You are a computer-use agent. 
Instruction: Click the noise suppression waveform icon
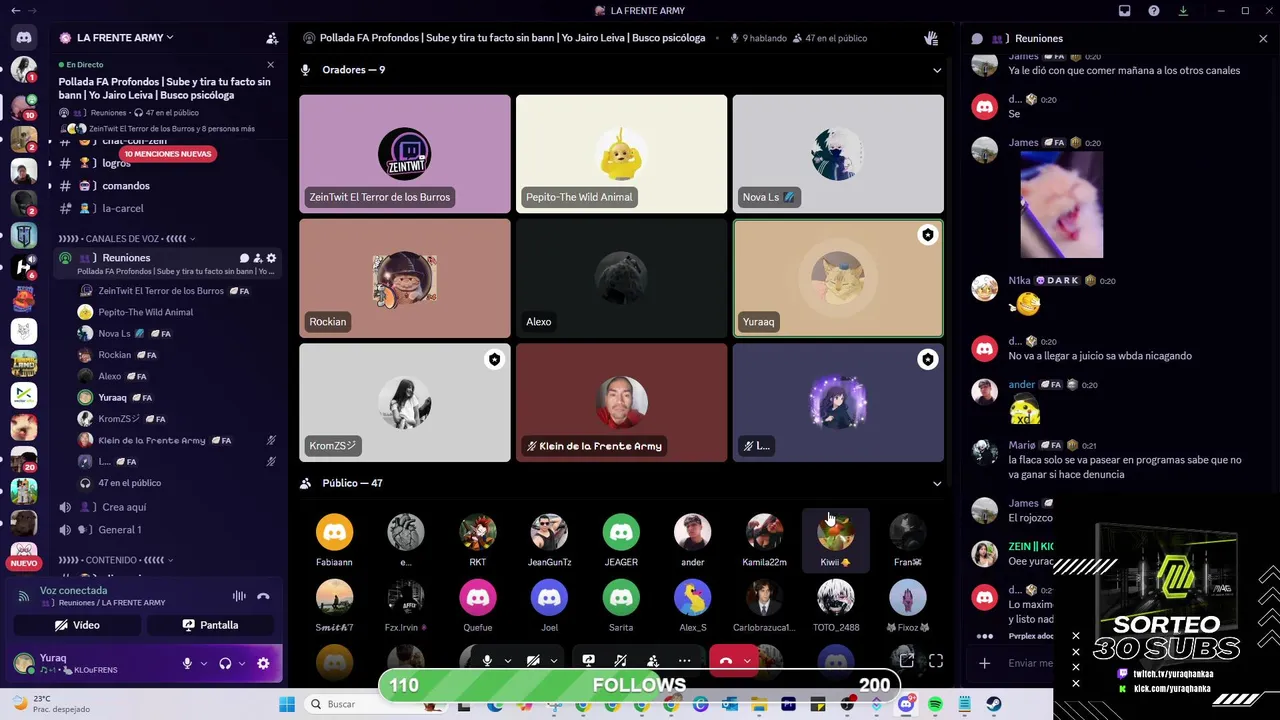coord(239,596)
